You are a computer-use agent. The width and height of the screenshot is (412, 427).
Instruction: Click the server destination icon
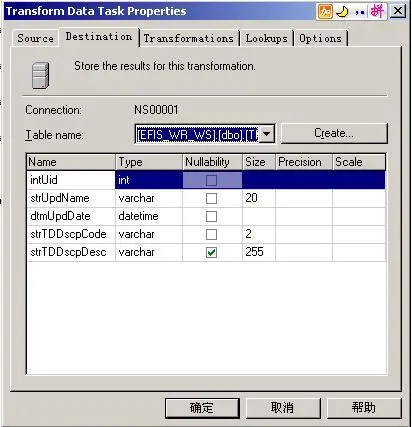point(41,76)
